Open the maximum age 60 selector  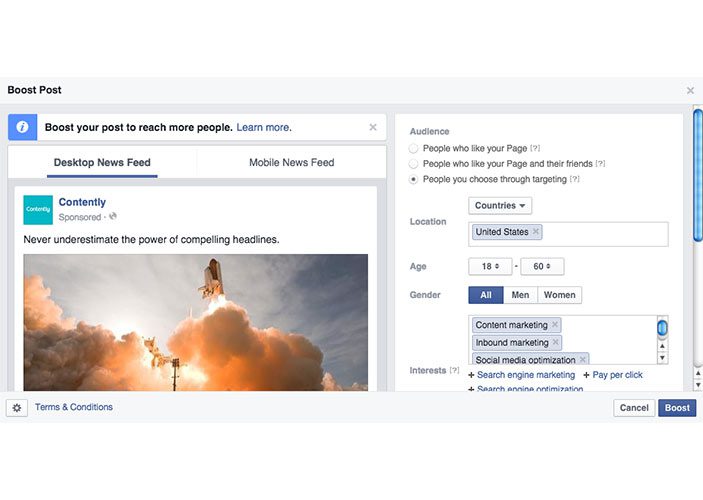(x=542, y=266)
